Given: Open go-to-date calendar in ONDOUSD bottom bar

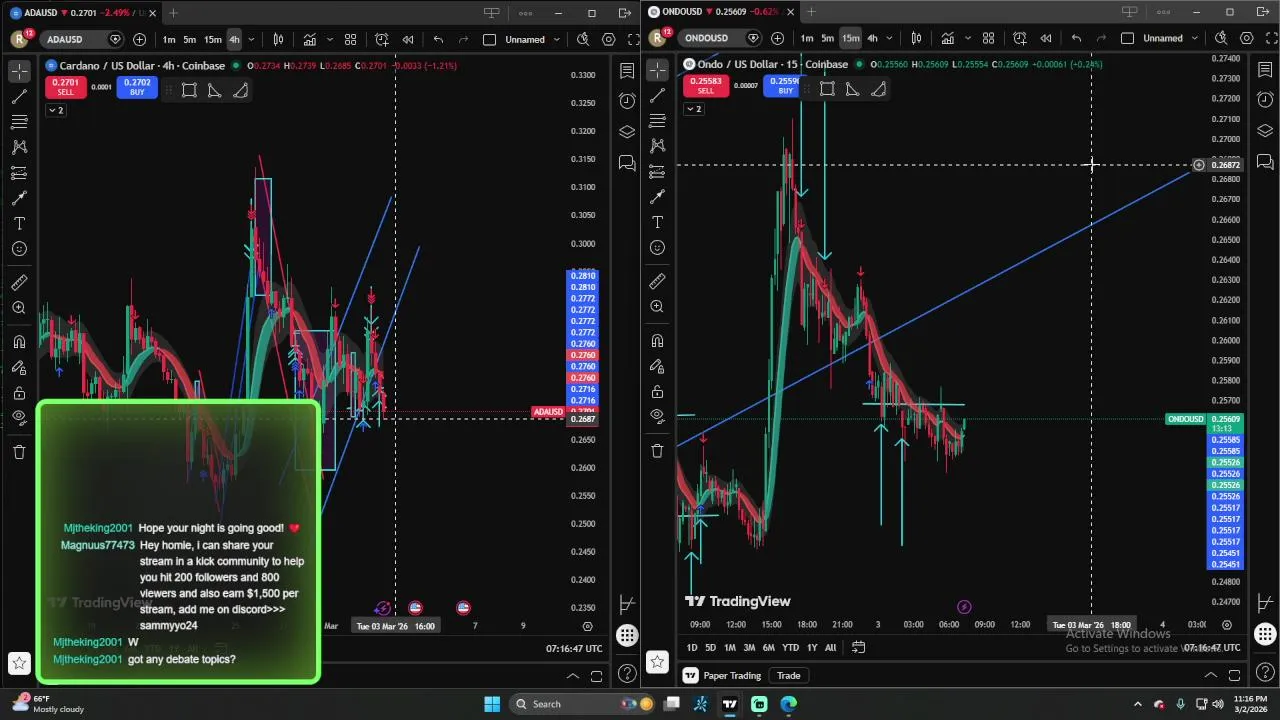Looking at the screenshot, I should 858,647.
